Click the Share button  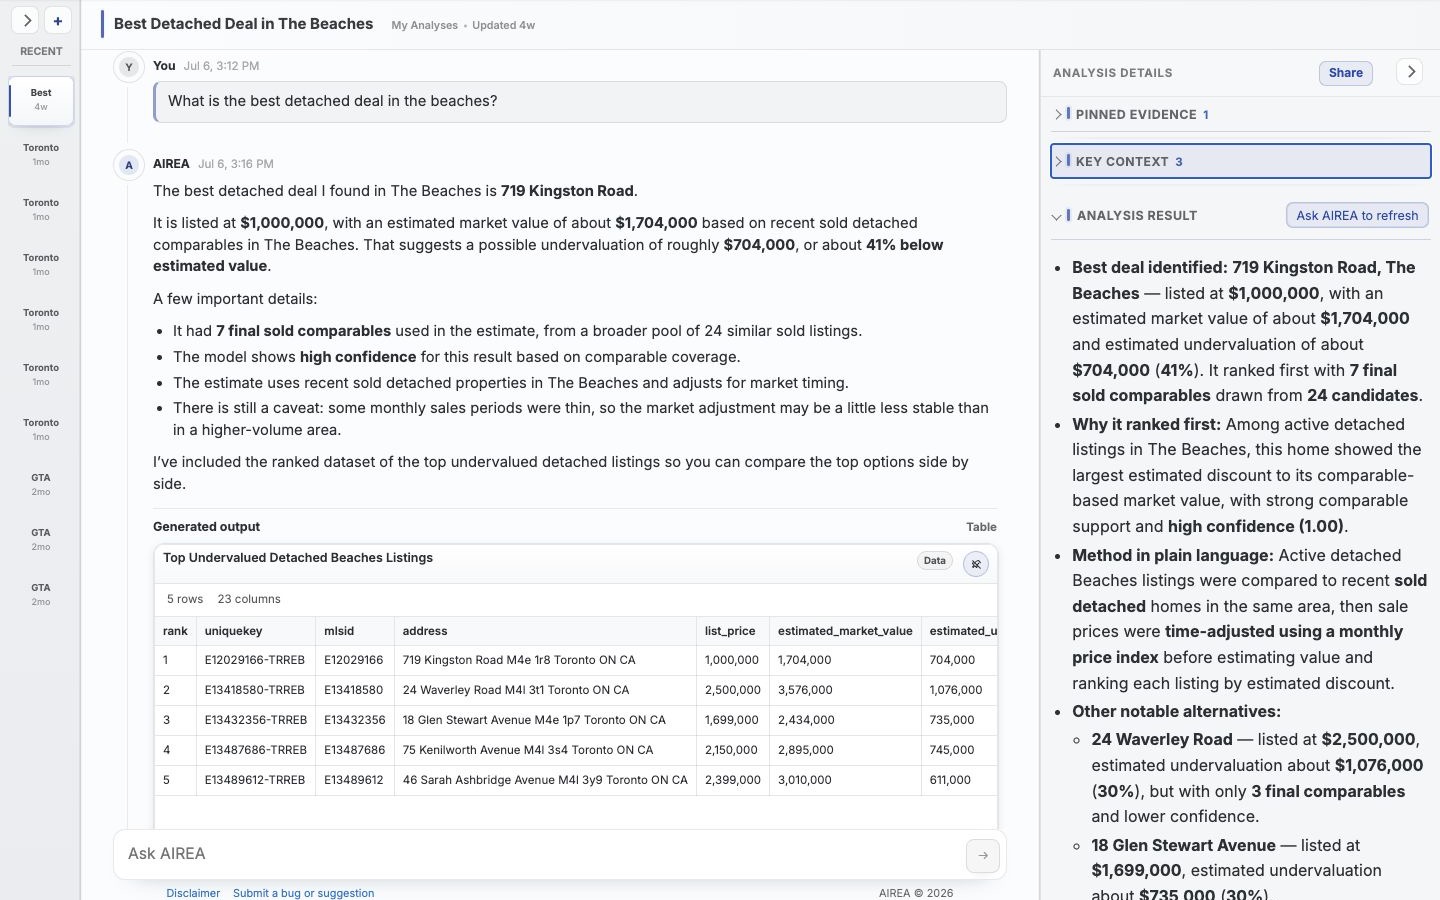[x=1345, y=73]
